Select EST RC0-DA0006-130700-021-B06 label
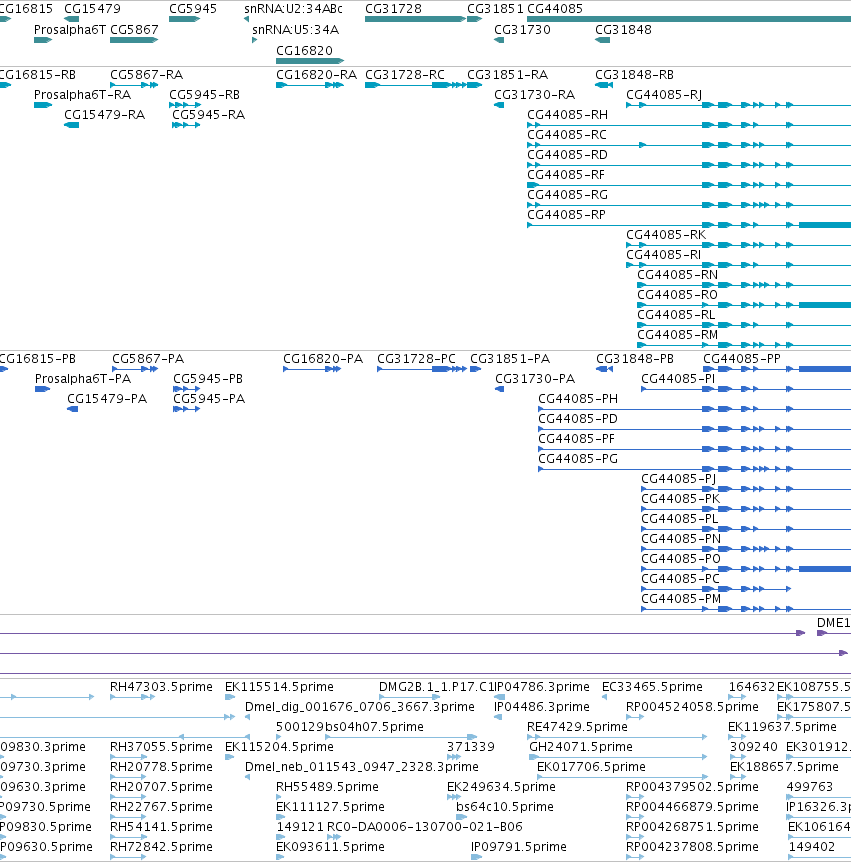This screenshot has width=851, height=862. point(424,827)
